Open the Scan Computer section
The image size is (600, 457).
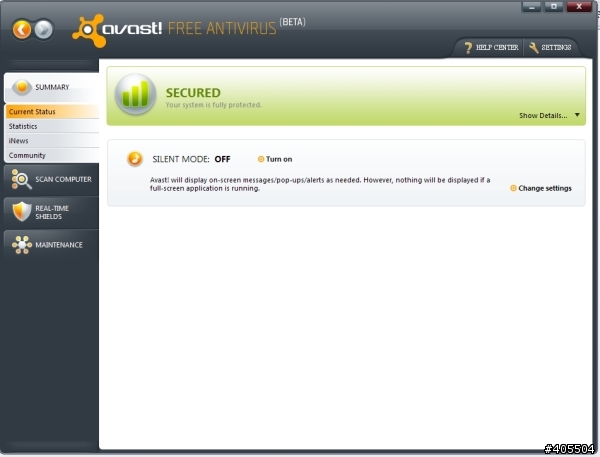pos(52,180)
